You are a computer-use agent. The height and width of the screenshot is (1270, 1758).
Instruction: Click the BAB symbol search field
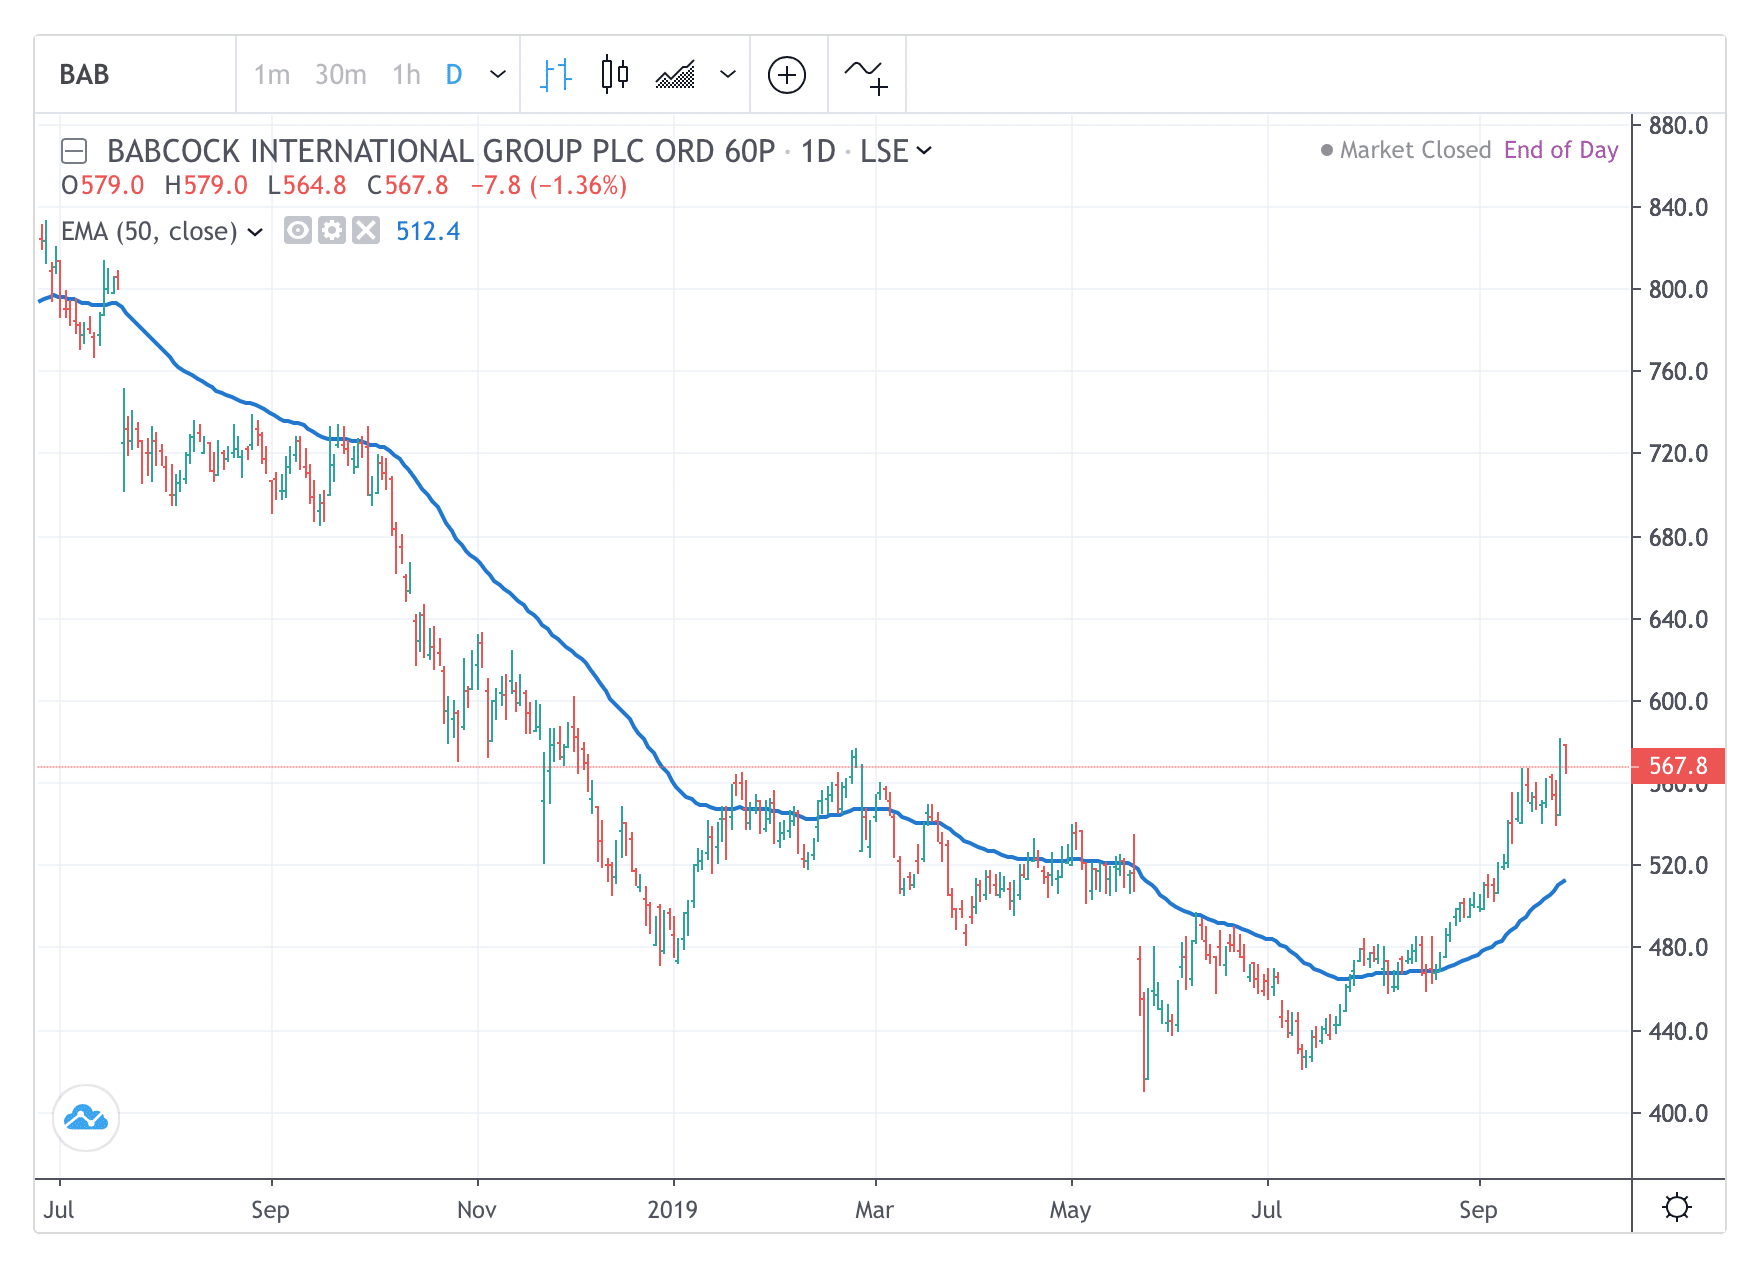pyautogui.click(x=135, y=75)
